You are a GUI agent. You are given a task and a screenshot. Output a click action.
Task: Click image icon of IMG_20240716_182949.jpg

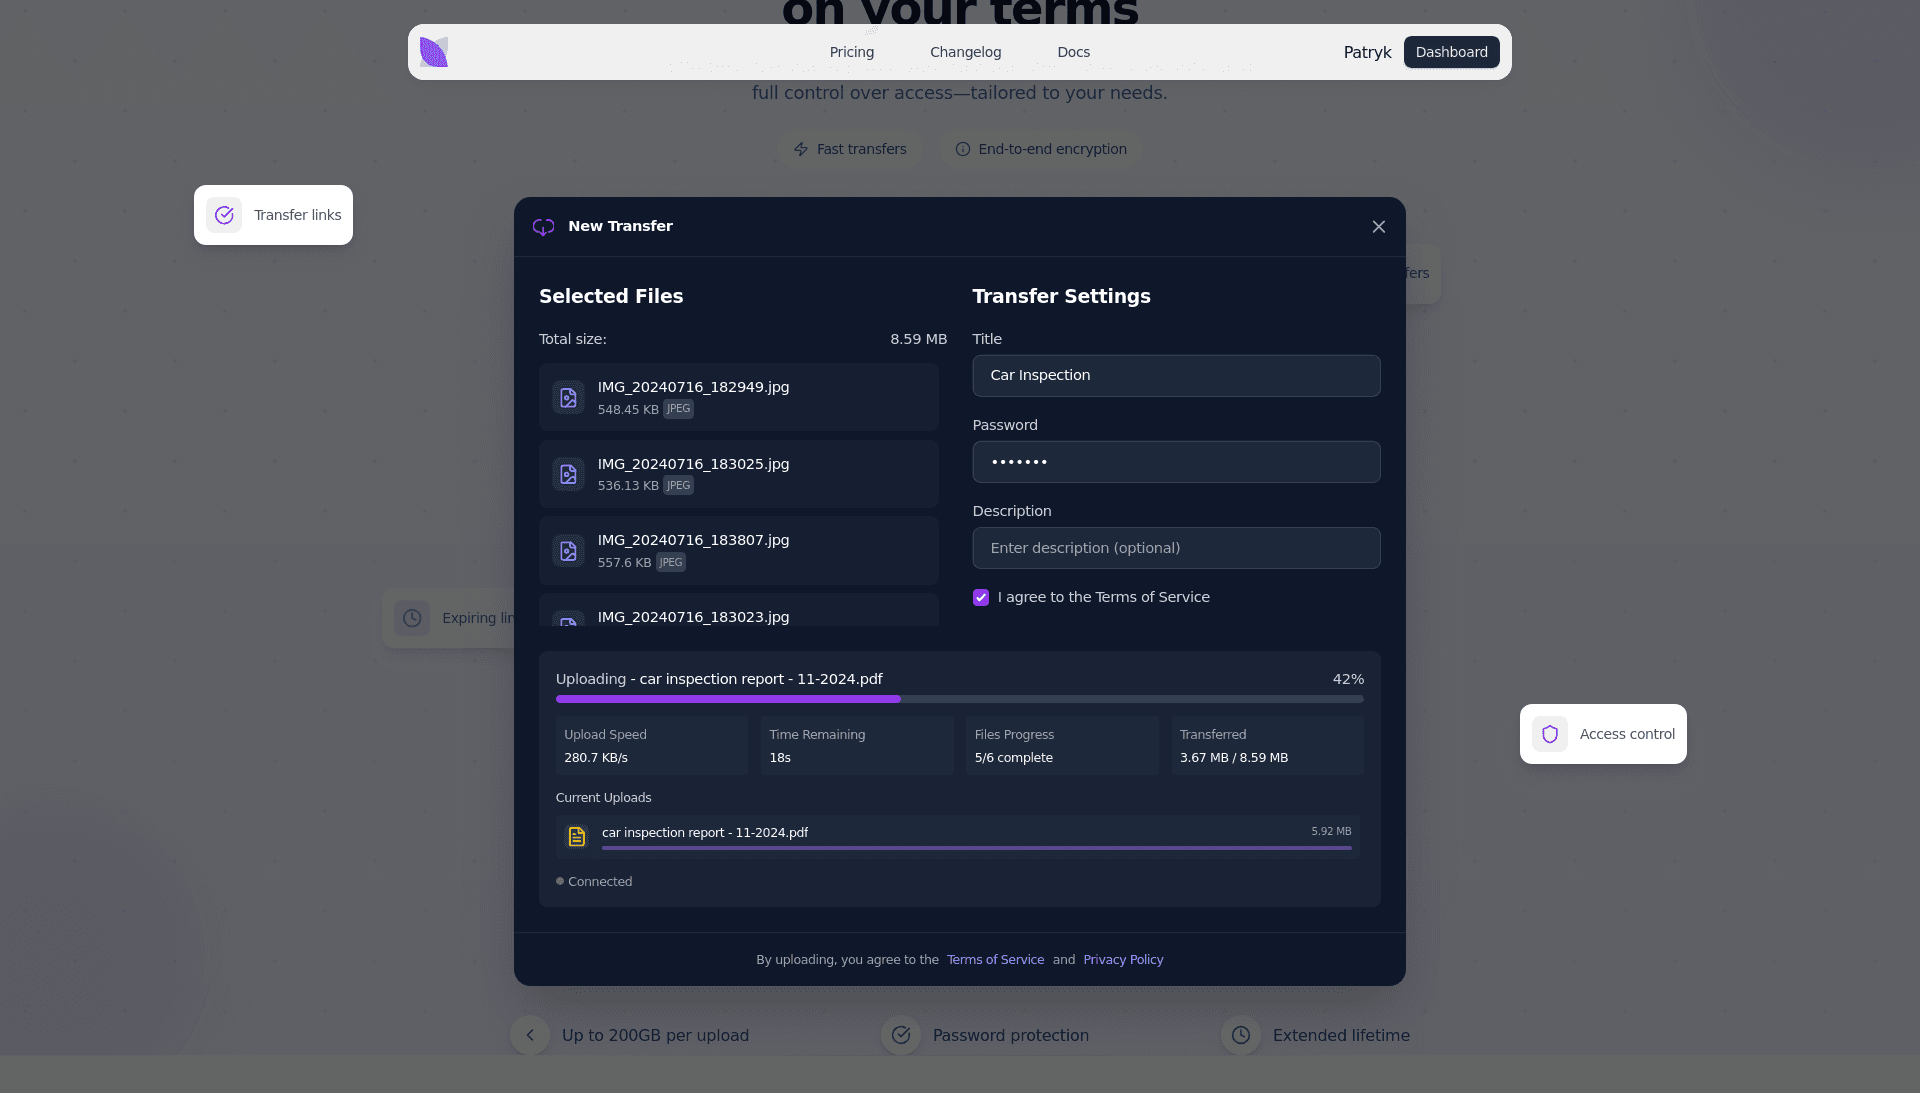(x=568, y=398)
